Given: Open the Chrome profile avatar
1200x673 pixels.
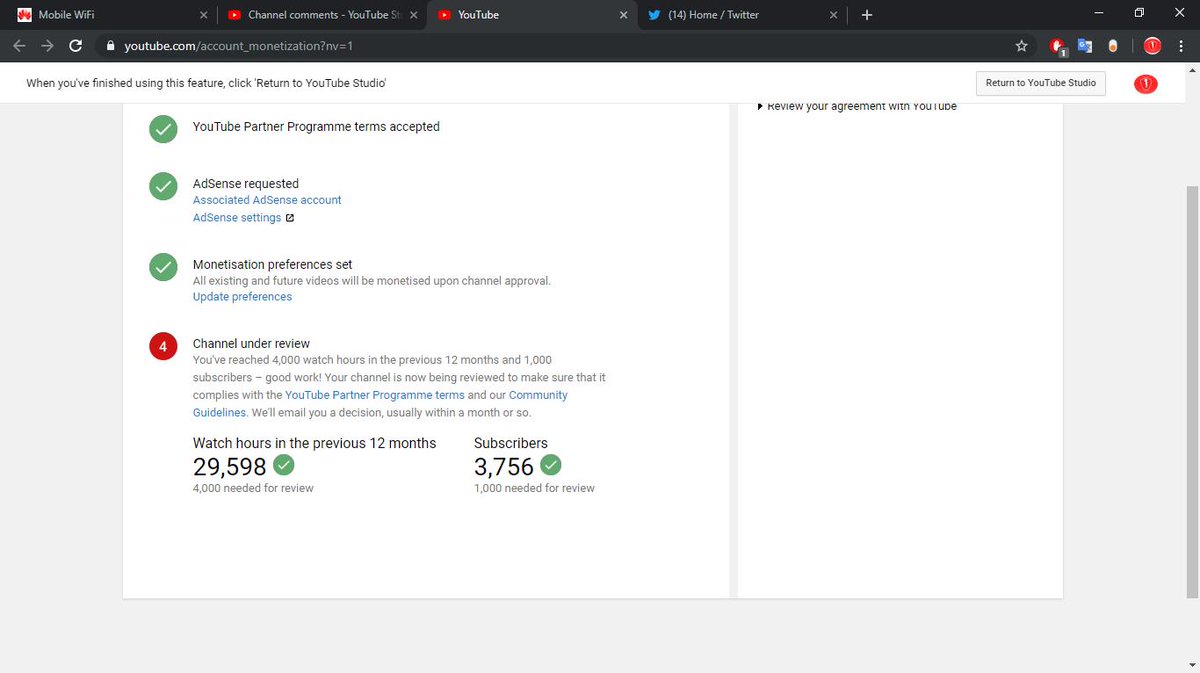Looking at the screenshot, I should pos(1152,46).
